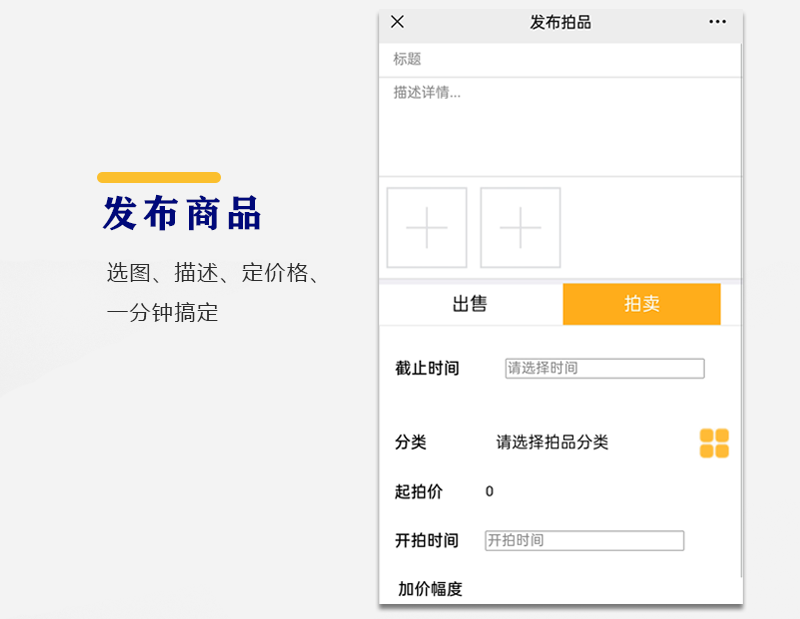Open the 开拍时间 start time field
The image size is (800, 619).
pos(584,541)
